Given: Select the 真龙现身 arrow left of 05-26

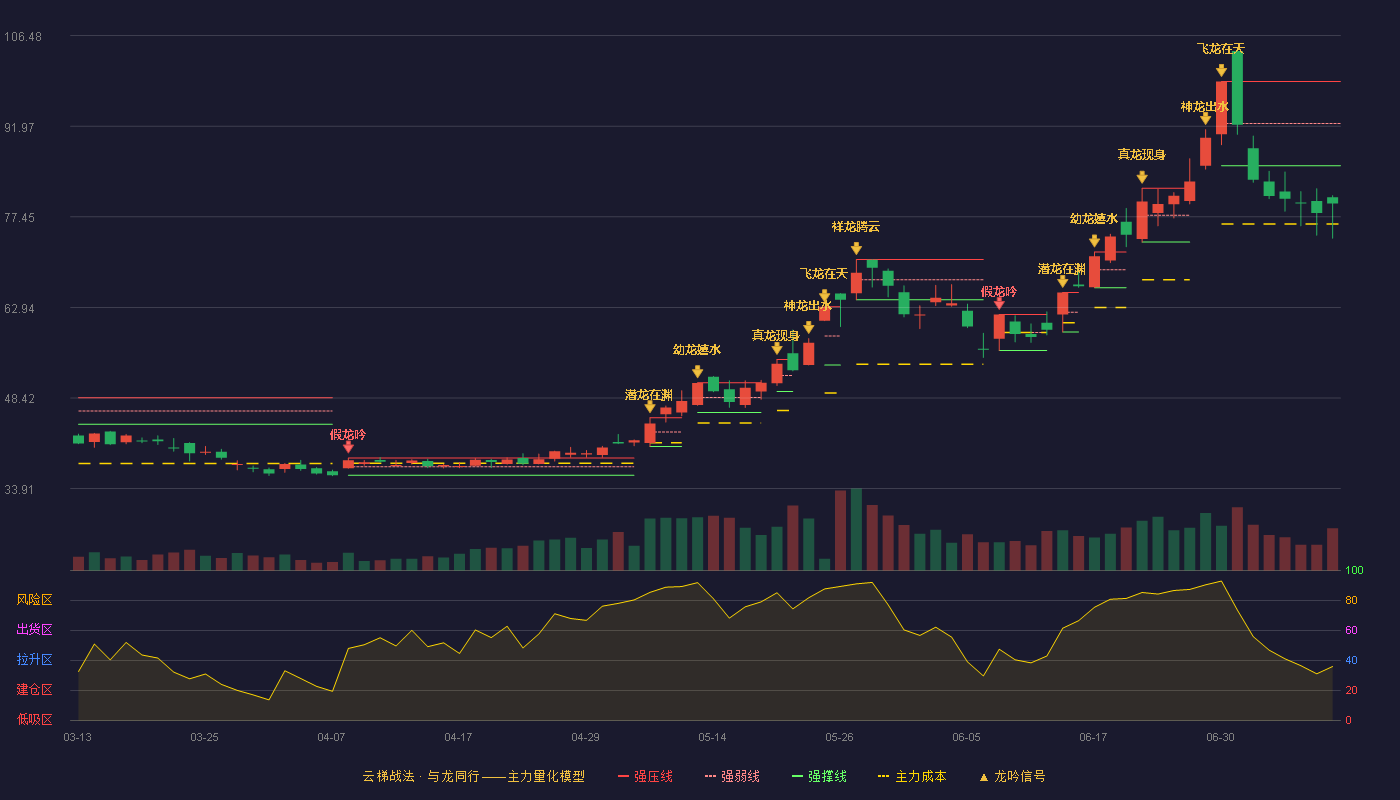Looking at the screenshot, I should 777,348.
